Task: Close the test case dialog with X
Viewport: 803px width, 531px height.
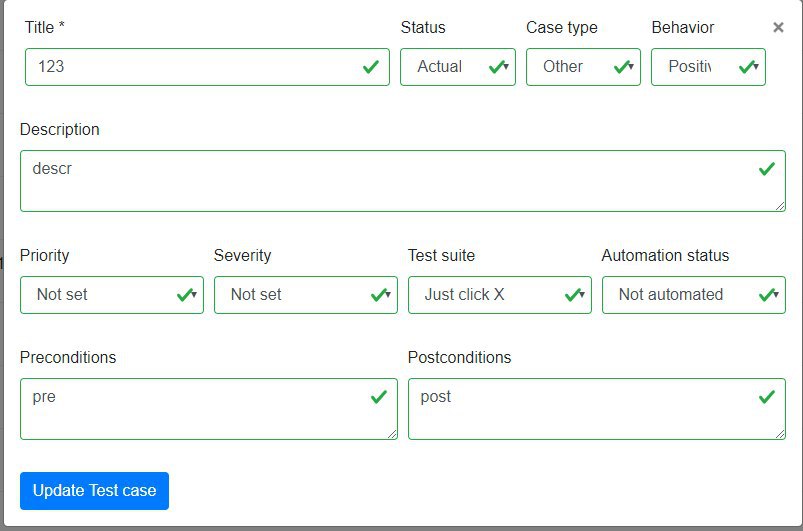Action: [x=778, y=27]
